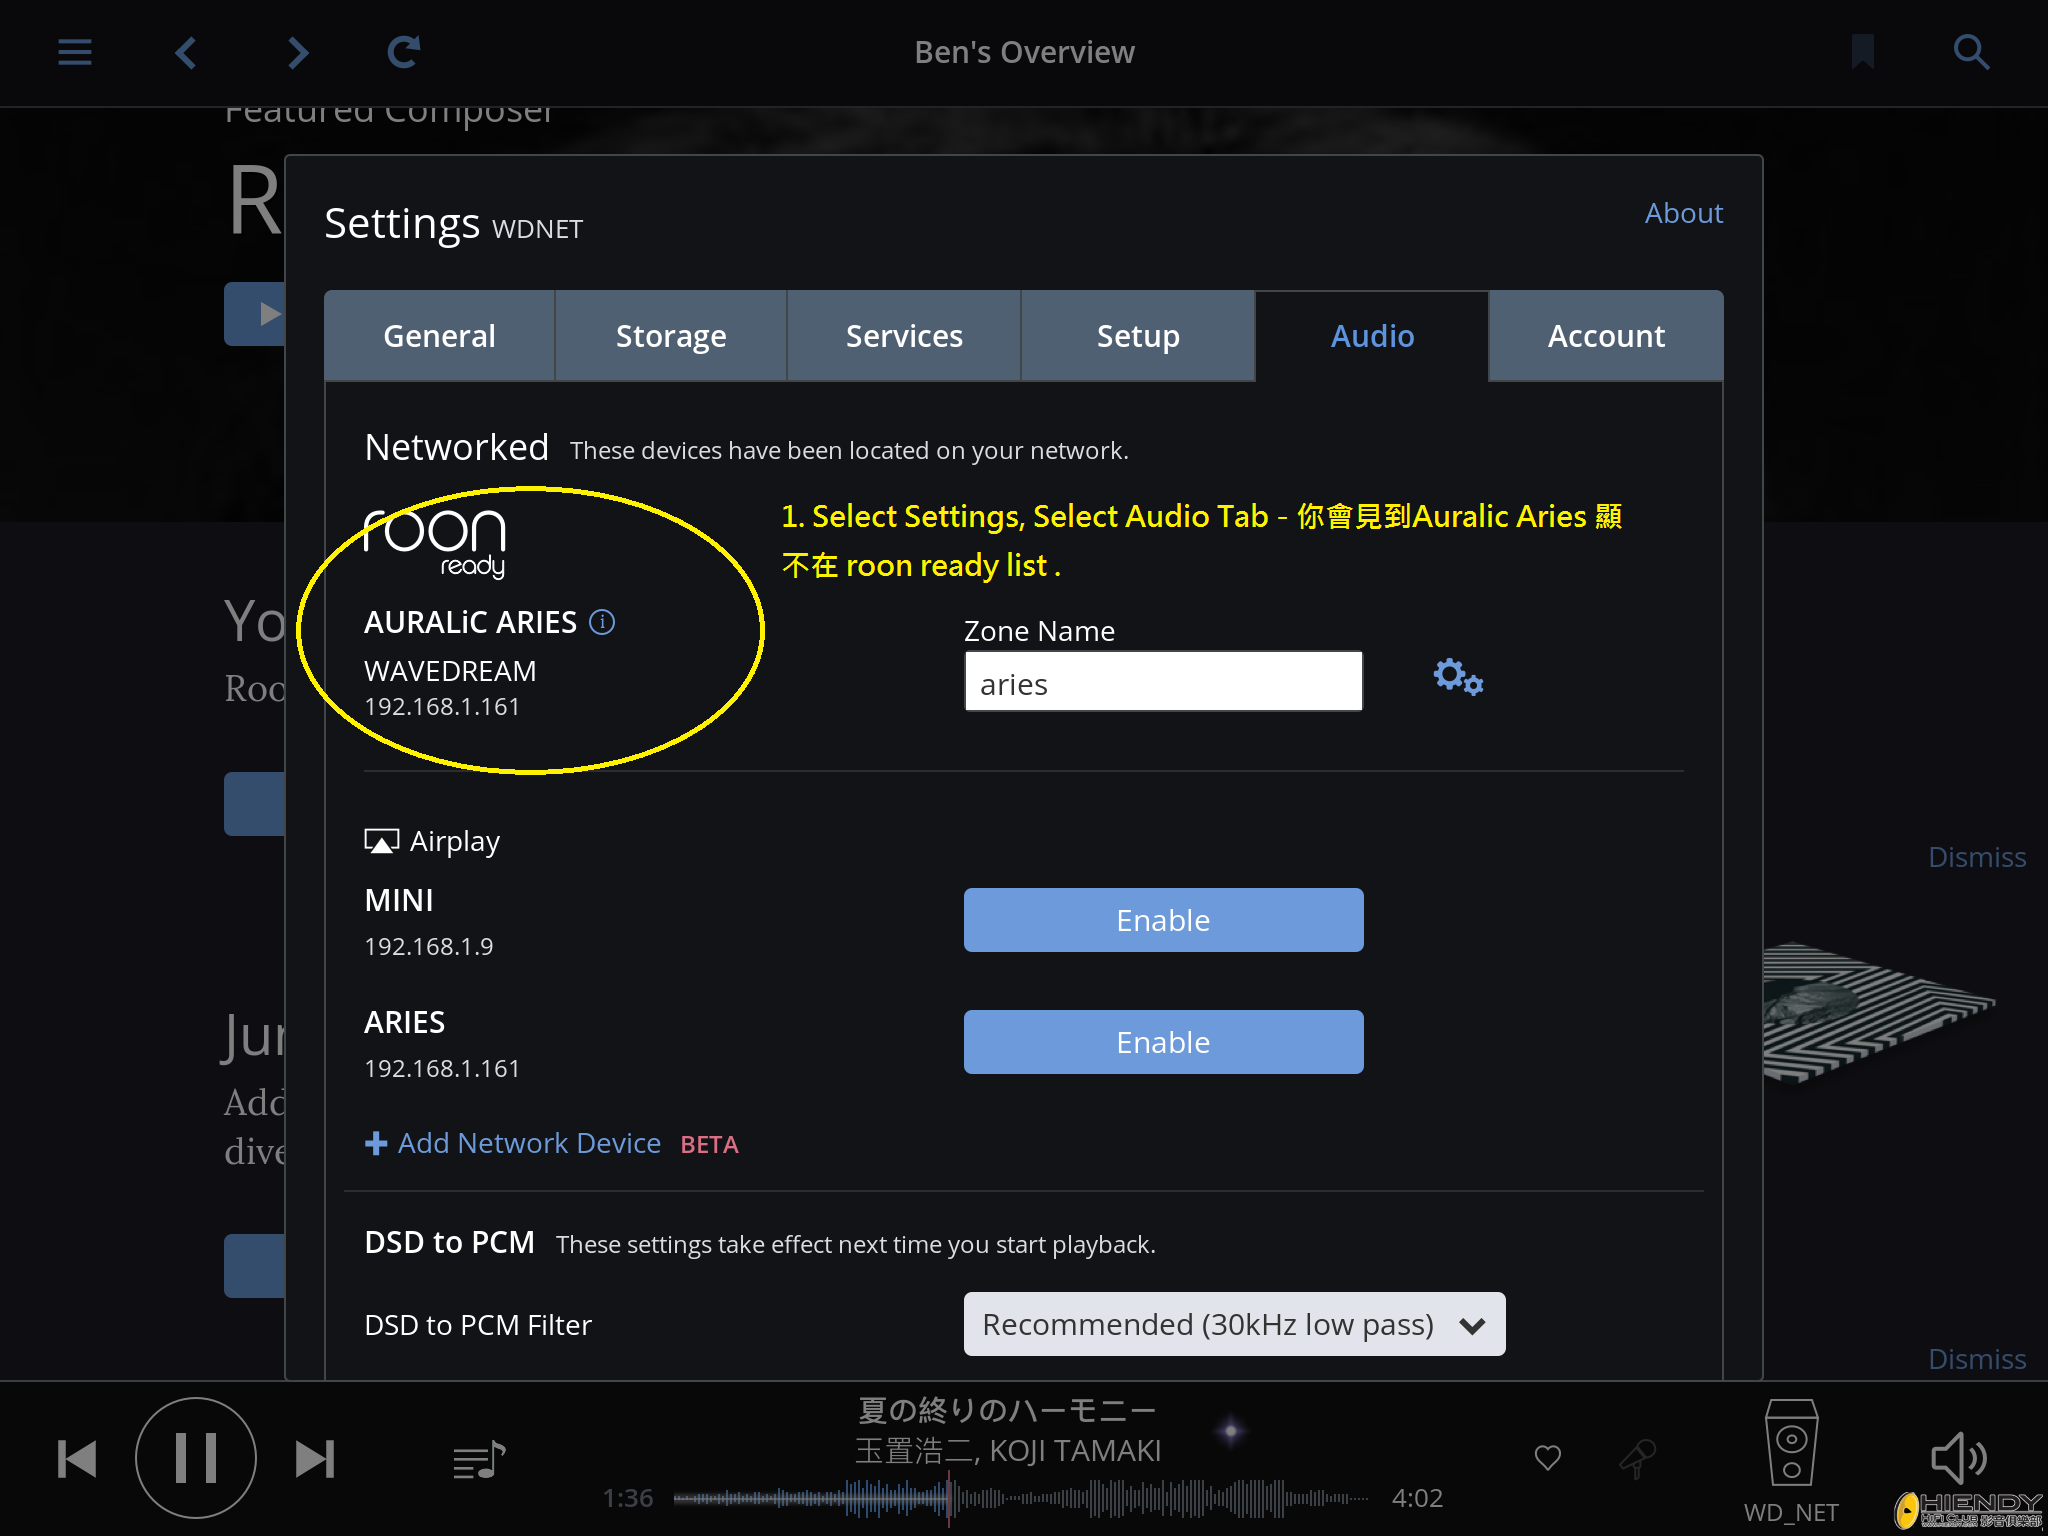This screenshot has width=2048, height=1536.
Task: Open the About link
Action: [x=1684, y=213]
